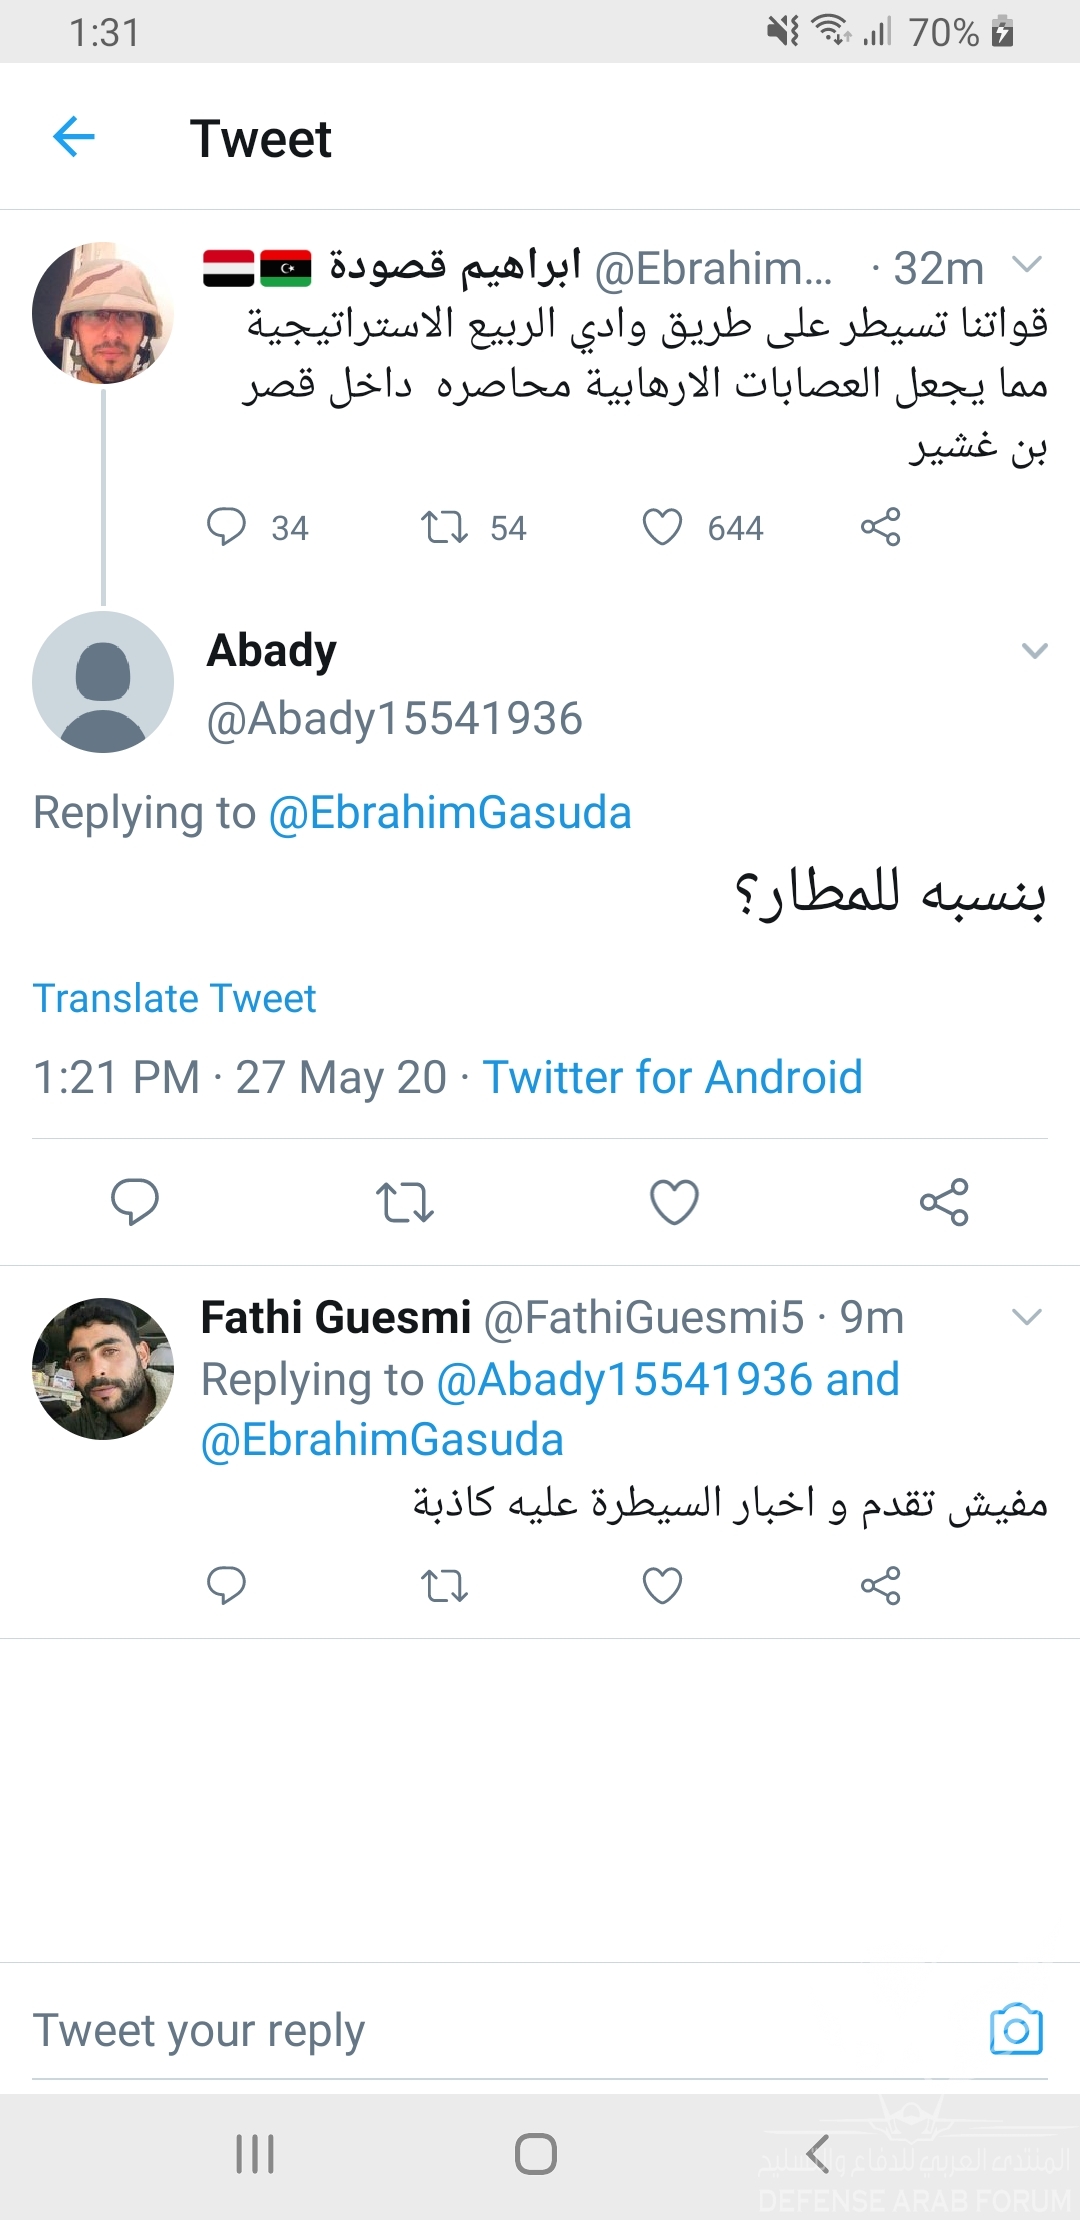
Task: Retweet Fathi Guesmi's reply
Action: (x=444, y=1586)
